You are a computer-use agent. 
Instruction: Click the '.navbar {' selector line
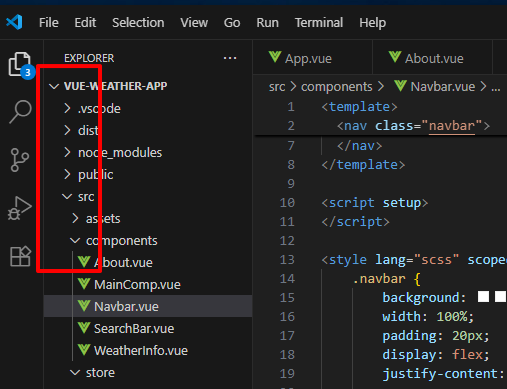click(387, 279)
